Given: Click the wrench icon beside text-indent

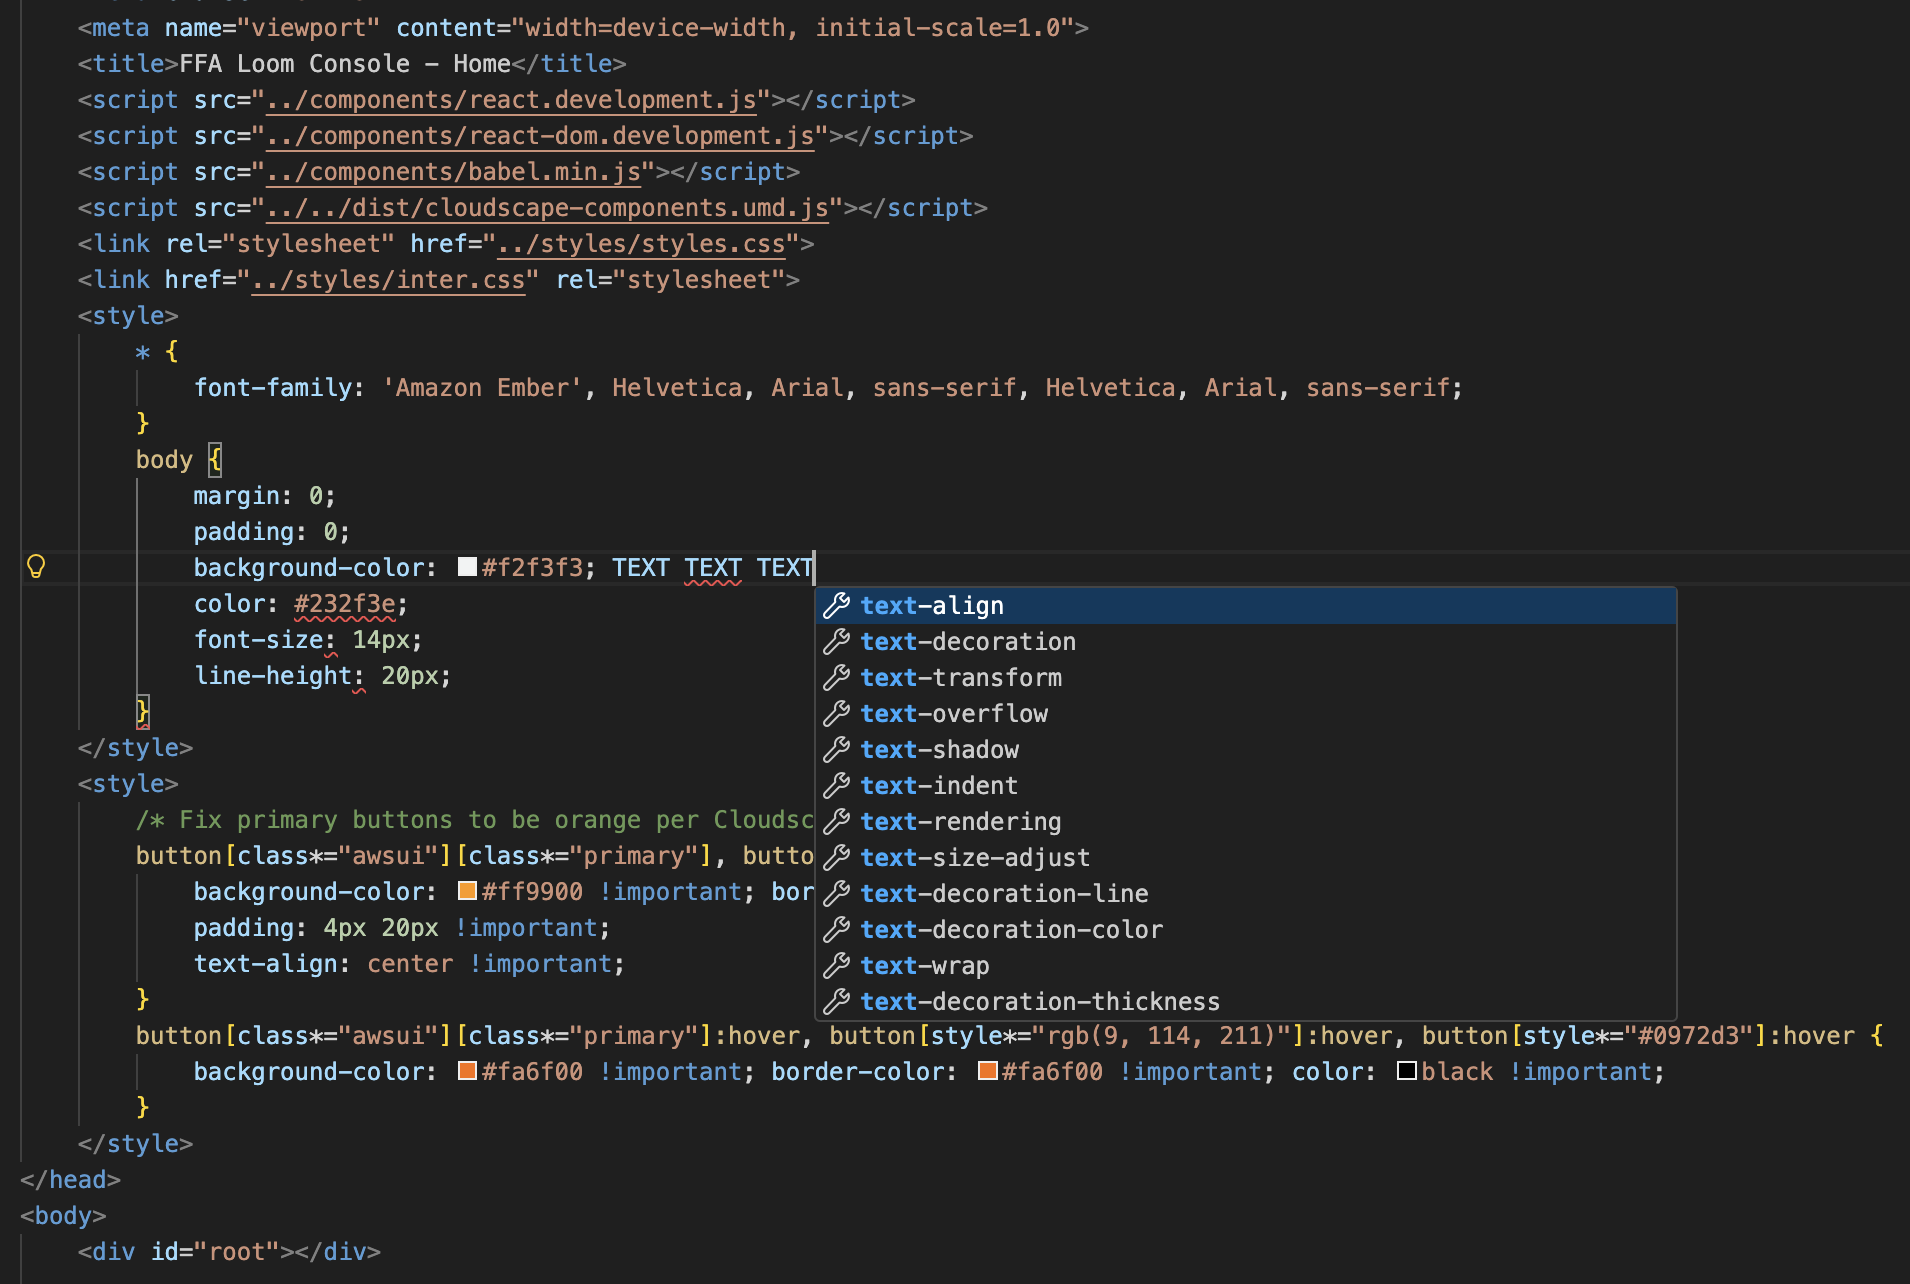Looking at the screenshot, I should (836, 785).
